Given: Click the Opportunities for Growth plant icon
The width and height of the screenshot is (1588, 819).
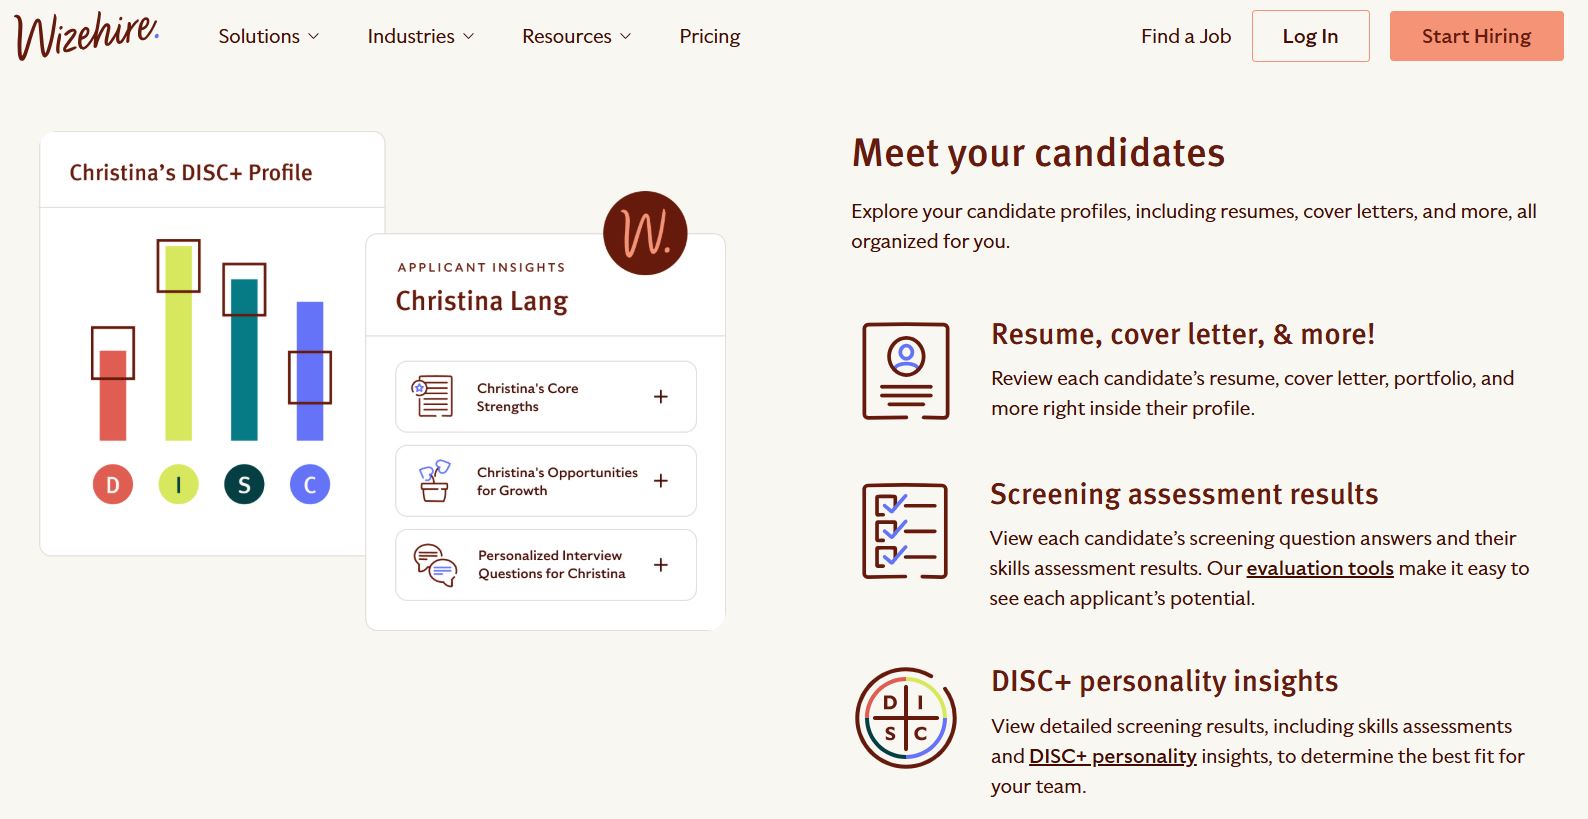Looking at the screenshot, I should pos(434,481).
